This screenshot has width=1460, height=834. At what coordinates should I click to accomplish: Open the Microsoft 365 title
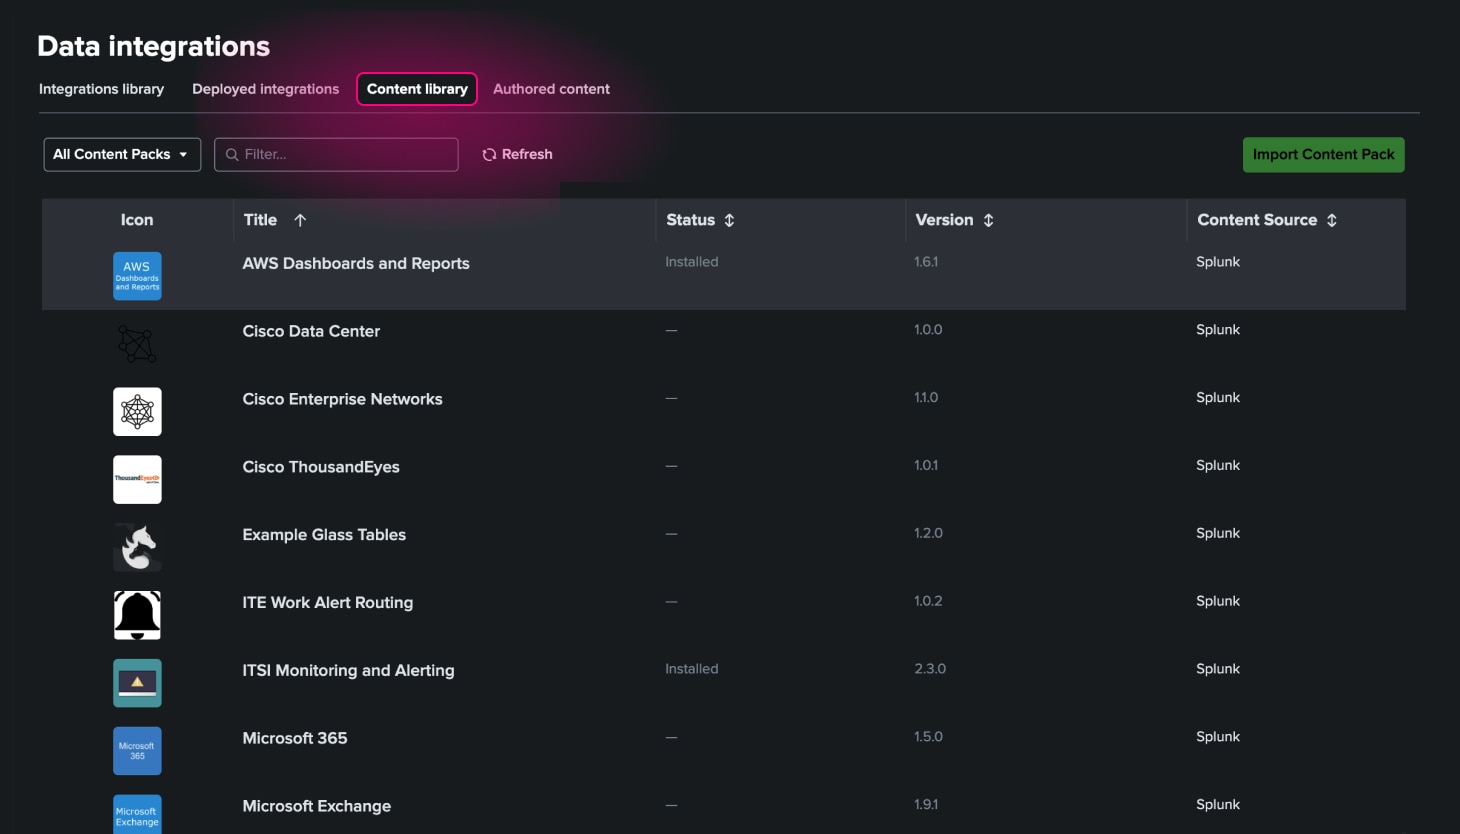(x=295, y=738)
